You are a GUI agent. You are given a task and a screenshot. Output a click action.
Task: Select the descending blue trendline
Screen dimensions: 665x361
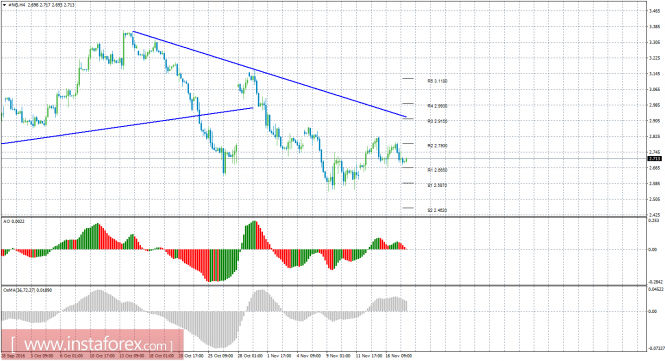click(270, 74)
